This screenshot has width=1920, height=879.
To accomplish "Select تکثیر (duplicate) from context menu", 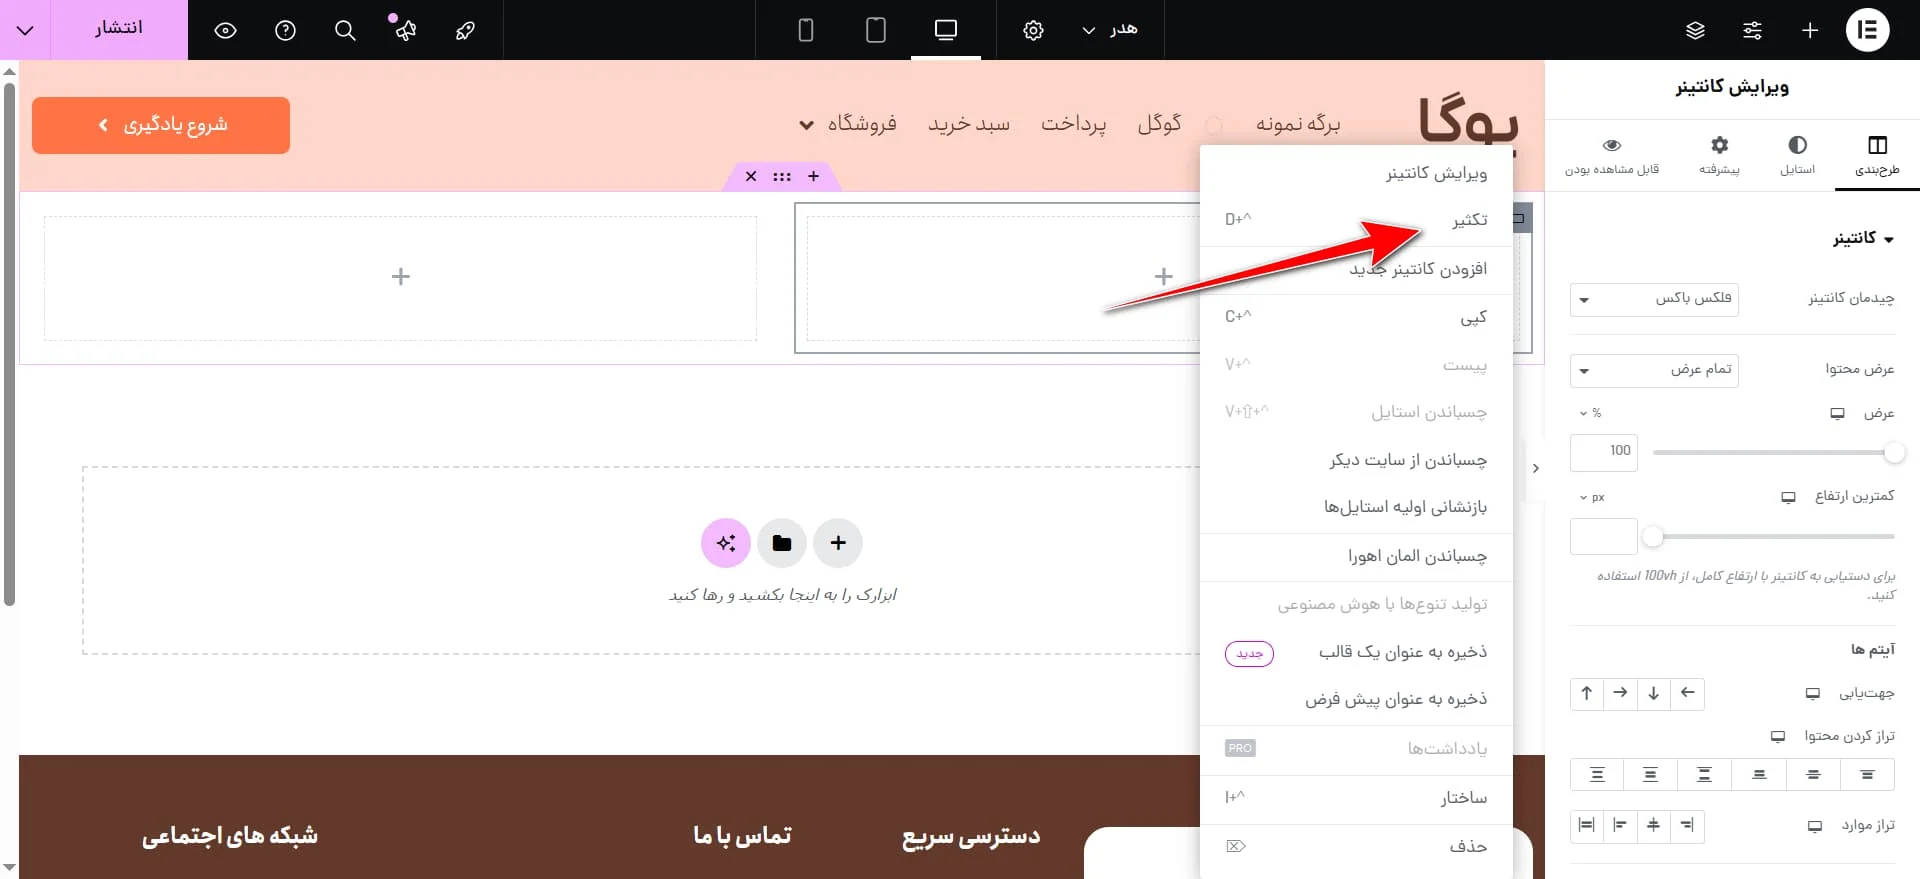I will click(1469, 220).
